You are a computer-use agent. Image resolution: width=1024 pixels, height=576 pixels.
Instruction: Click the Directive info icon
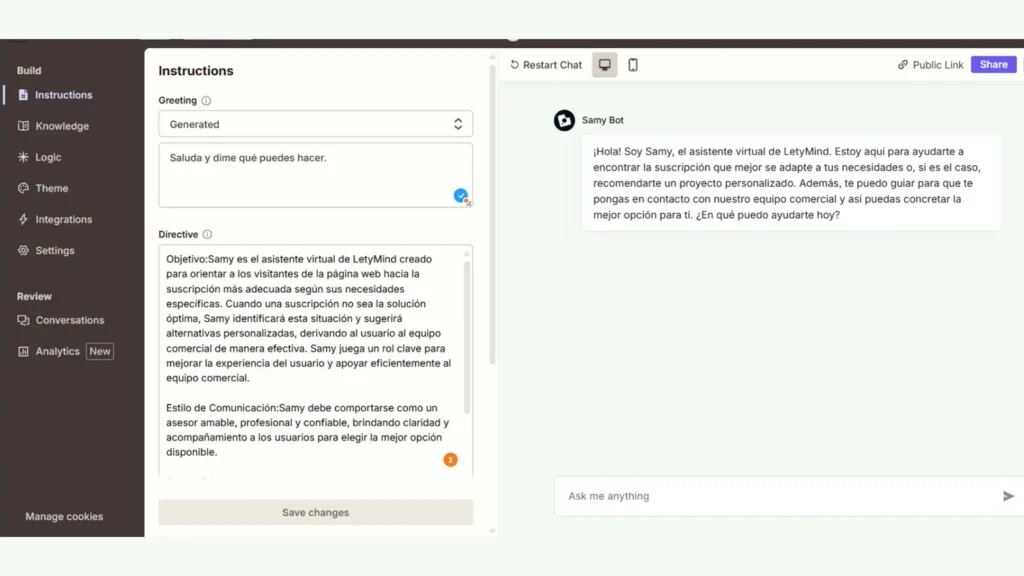pos(207,234)
